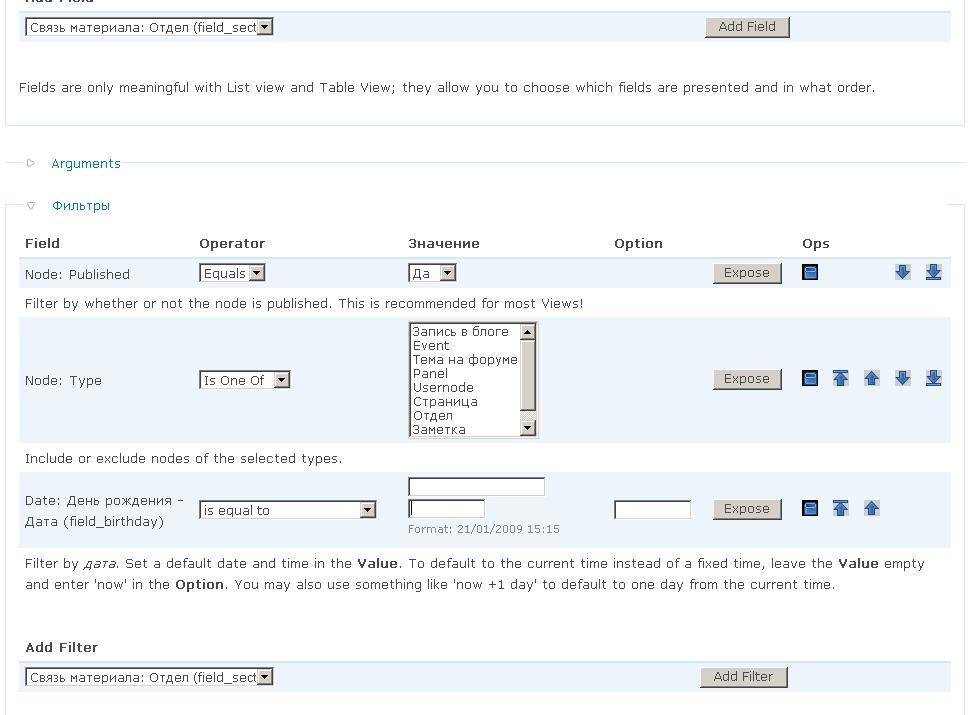Click the 'Node: Published' field label
The image size is (969, 715).
(x=77, y=274)
